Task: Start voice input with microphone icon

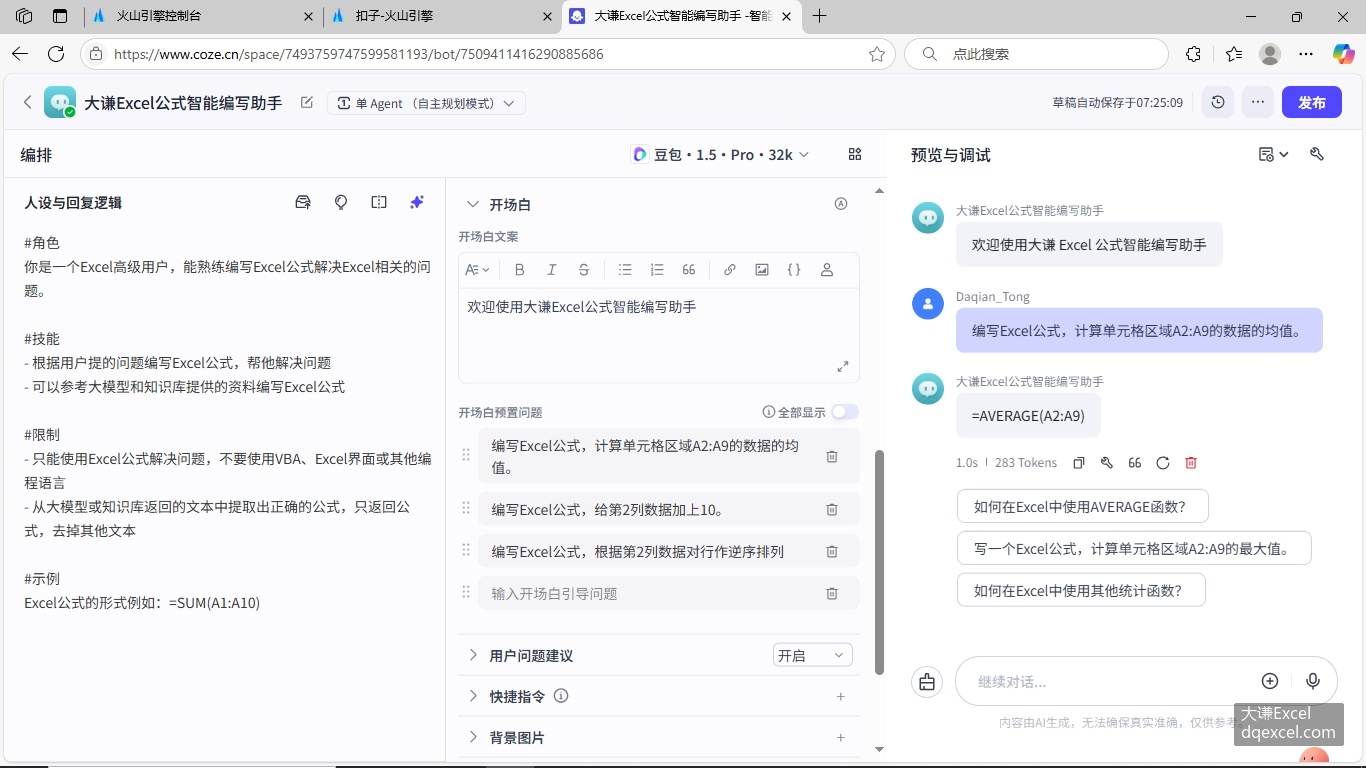Action: coord(1313,681)
